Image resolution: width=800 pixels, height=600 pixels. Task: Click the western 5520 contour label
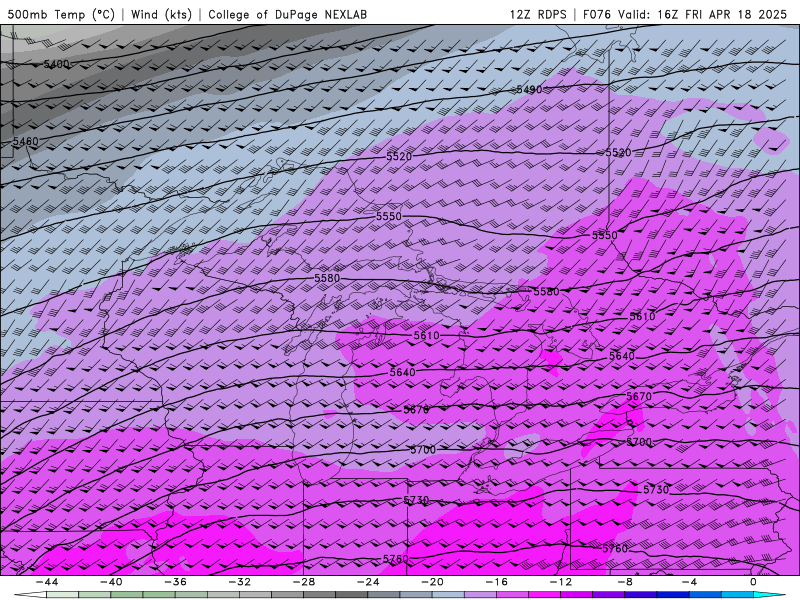point(399,157)
